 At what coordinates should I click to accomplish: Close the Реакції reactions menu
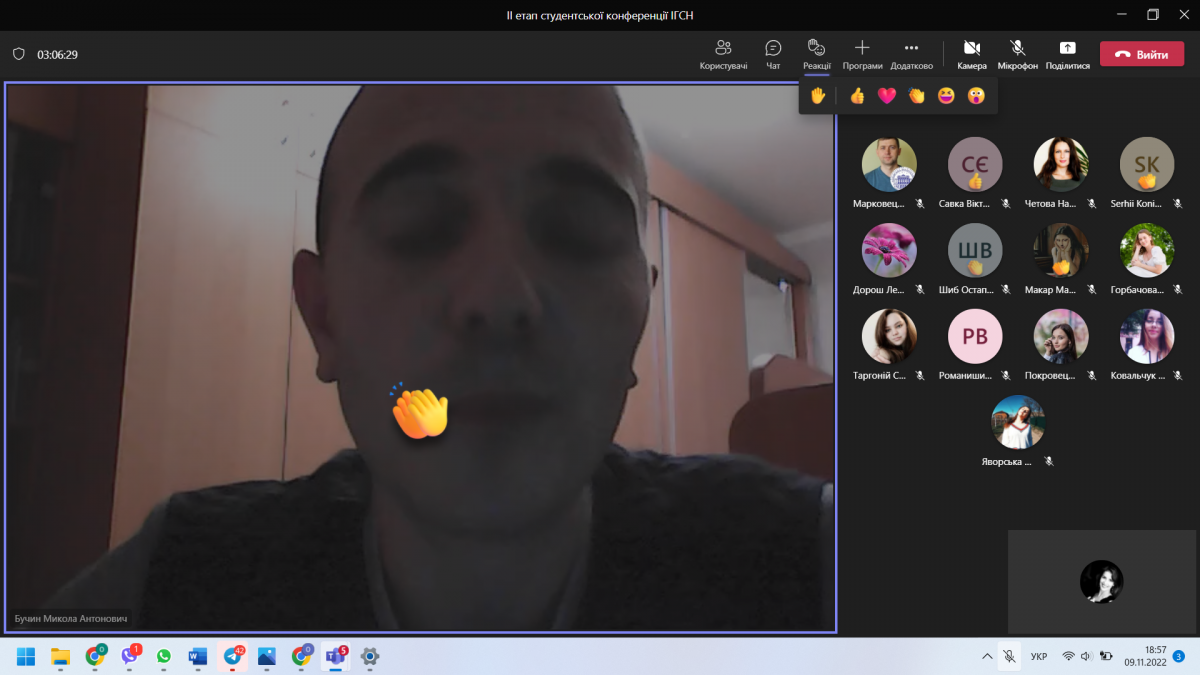pos(816,54)
